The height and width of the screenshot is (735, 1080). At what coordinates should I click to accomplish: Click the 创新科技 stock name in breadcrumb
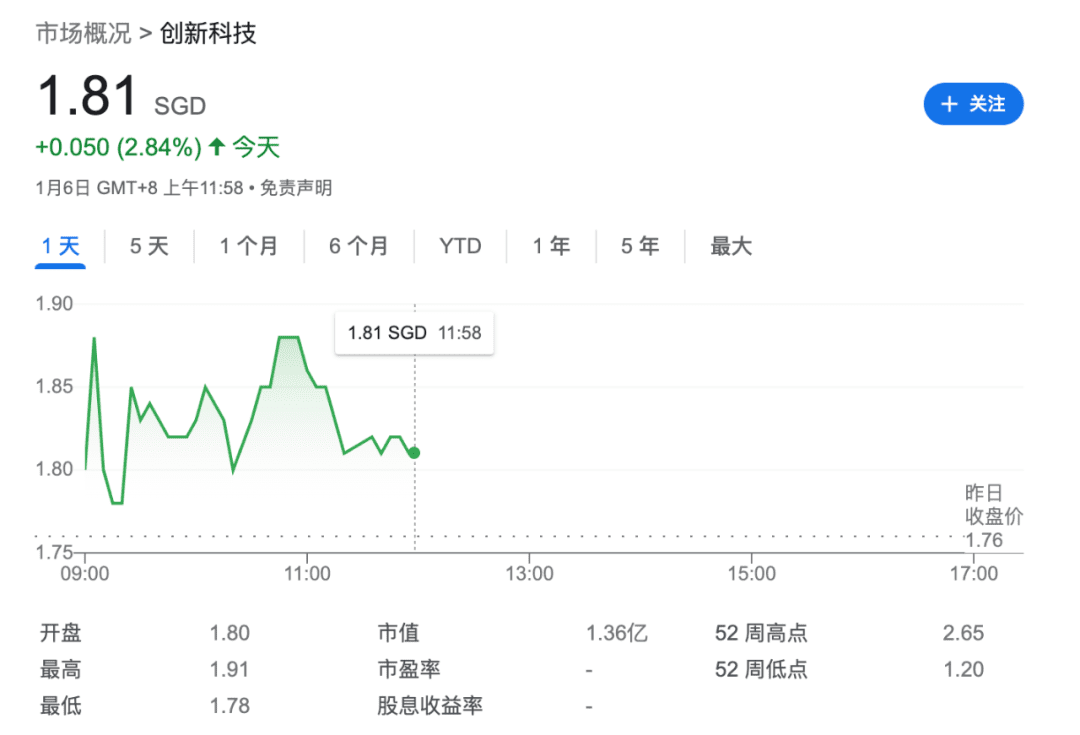(208, 33)
